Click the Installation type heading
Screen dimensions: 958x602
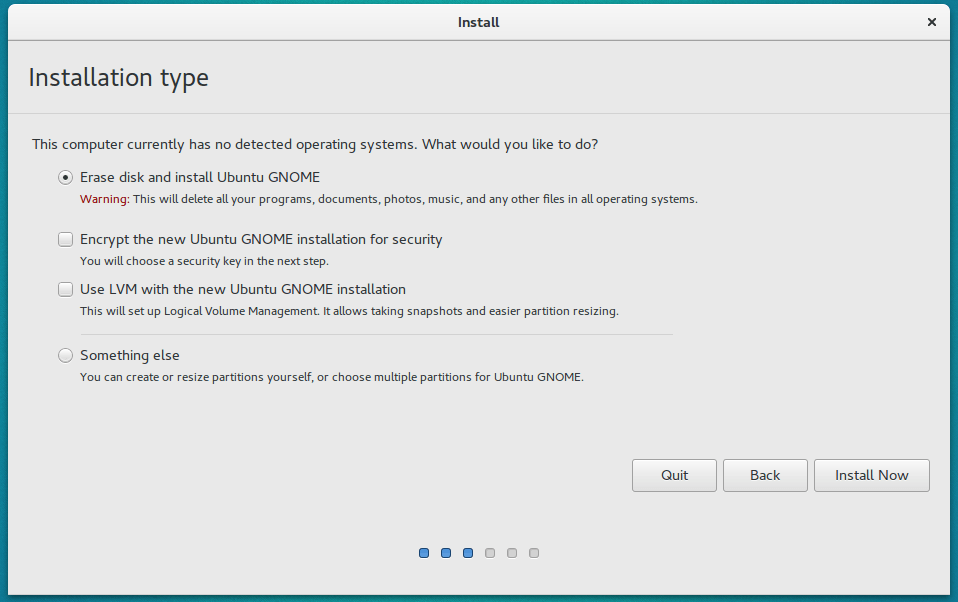[x=119, y=78]
